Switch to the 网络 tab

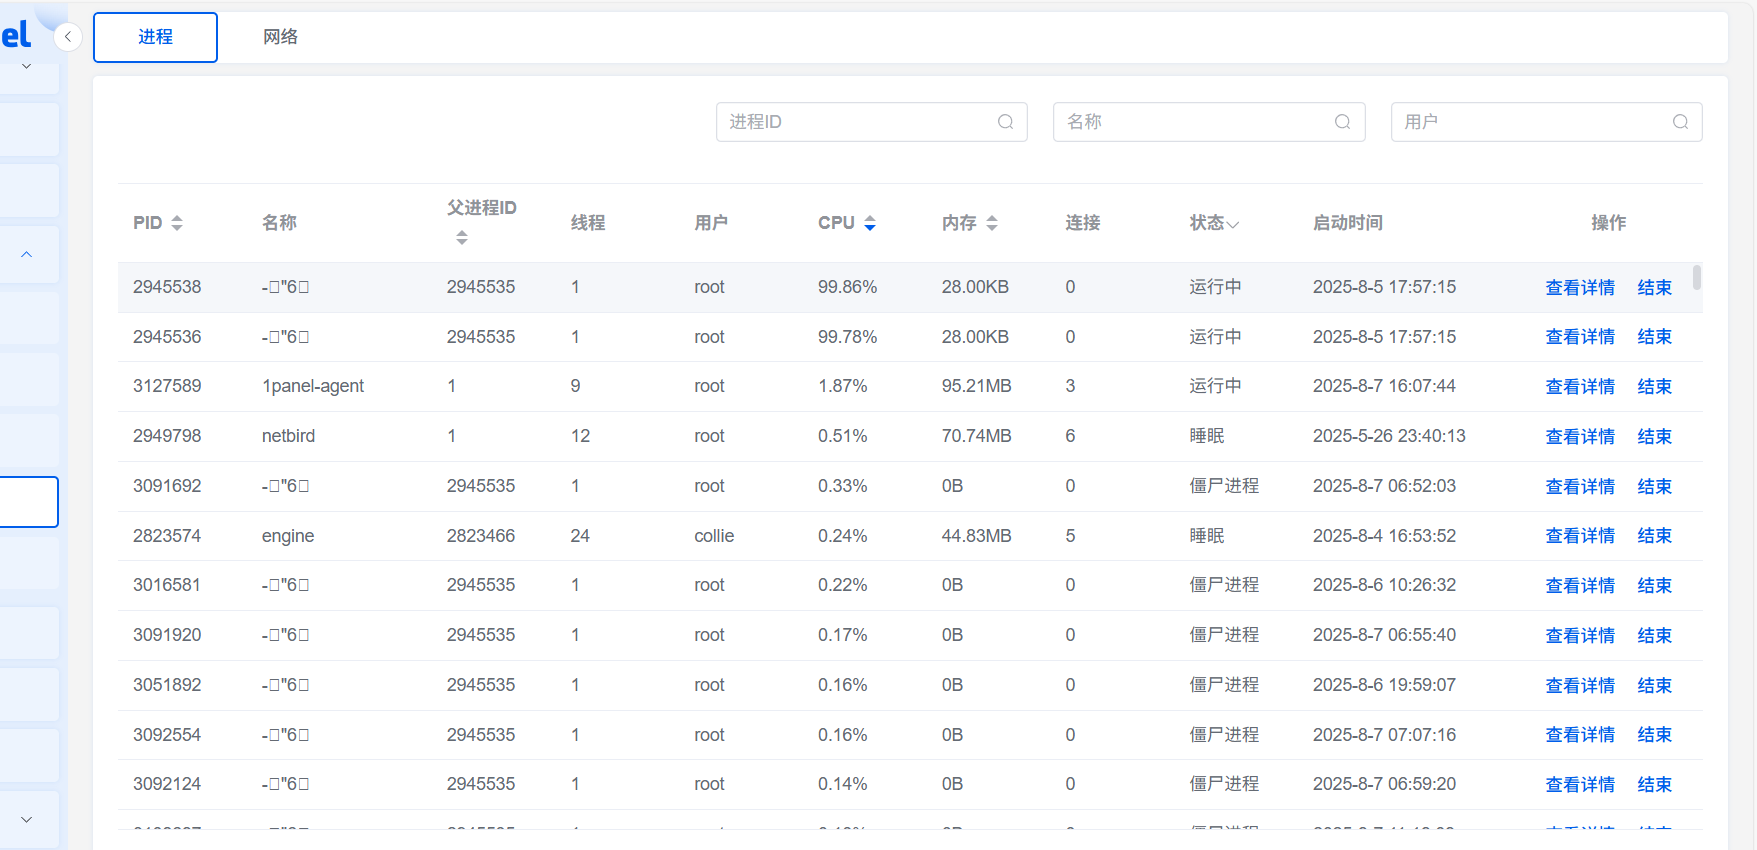click(x=280, y=37)
